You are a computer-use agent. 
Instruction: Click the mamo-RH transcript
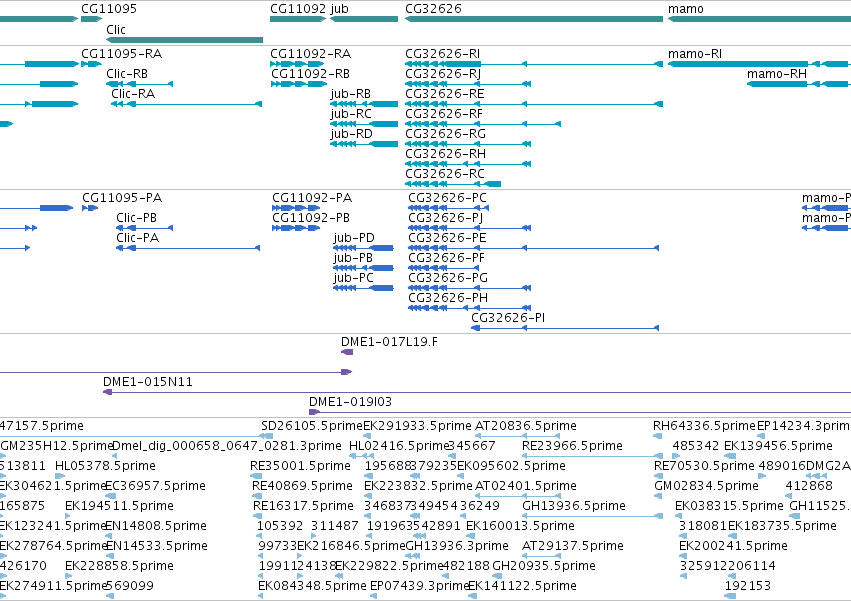799,84
